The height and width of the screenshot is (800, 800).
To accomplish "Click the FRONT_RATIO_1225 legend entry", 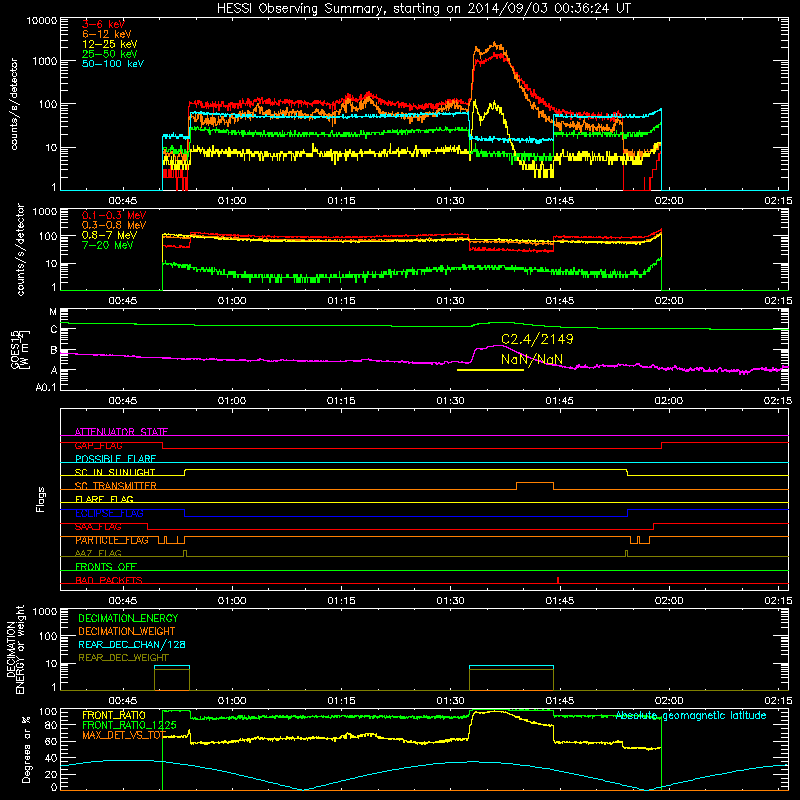I will coord(129,725).
